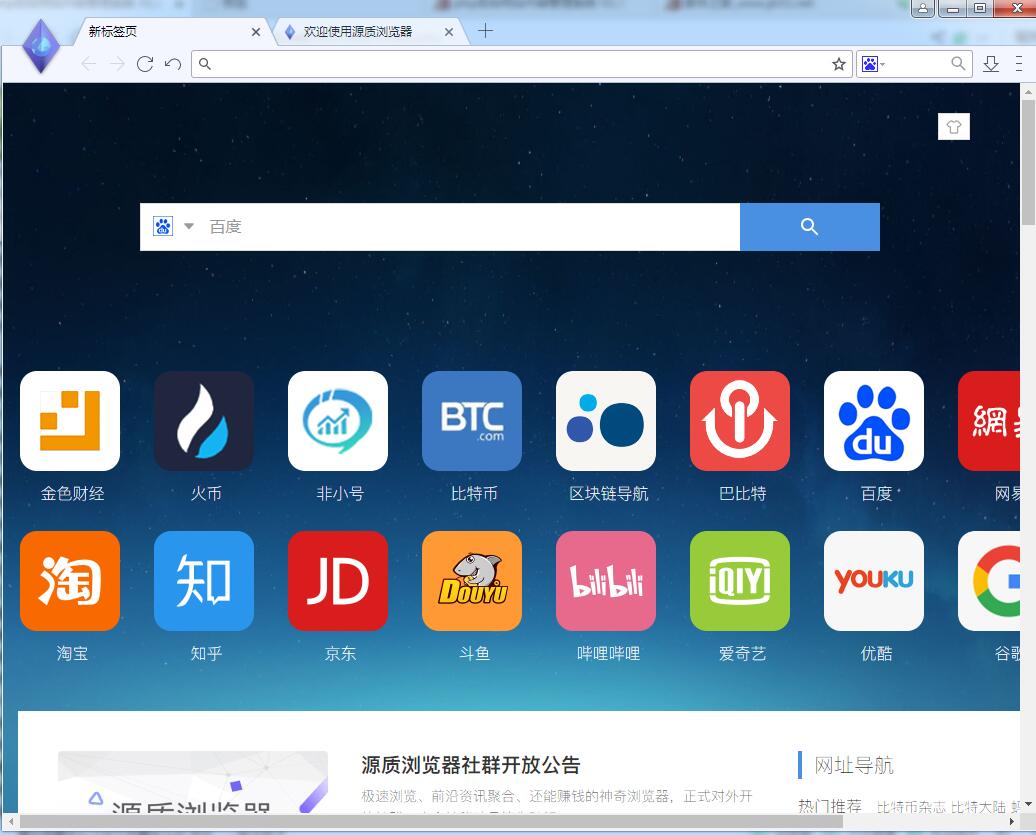
Task: Open the 知乎 shortcut icon
Action: tap(204, 581)
